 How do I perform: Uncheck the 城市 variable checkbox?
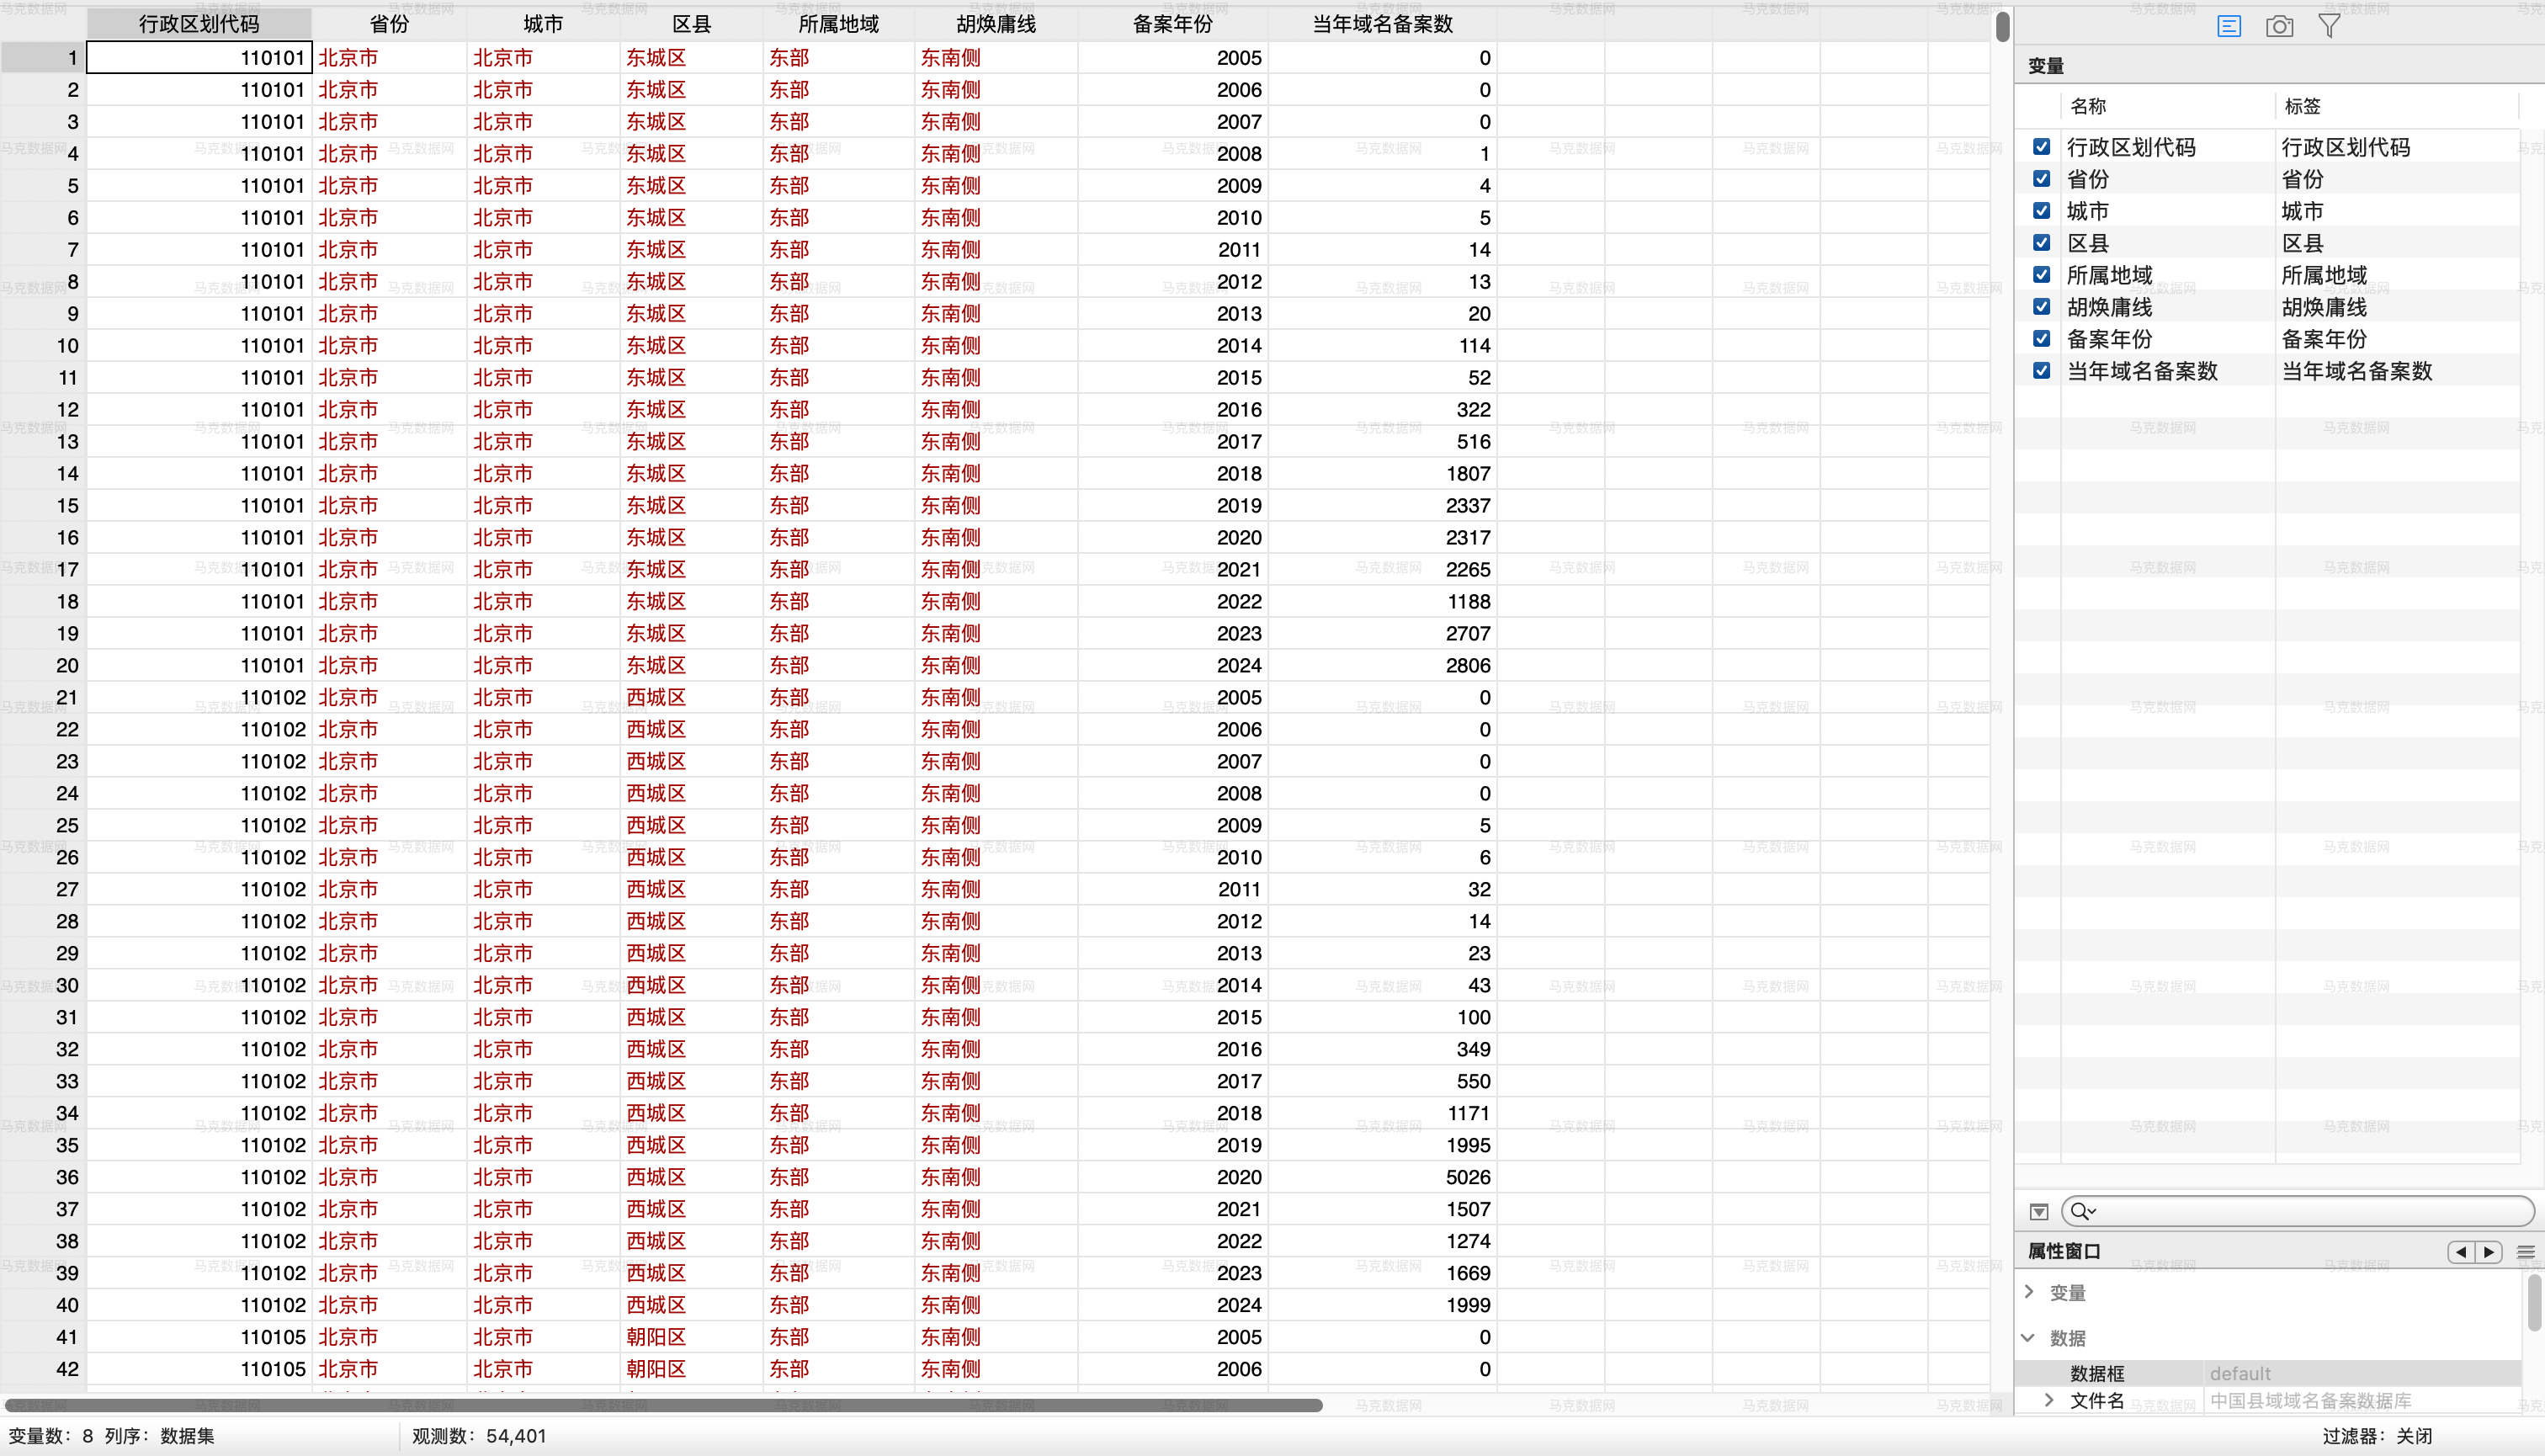pyautogui.click(x=2041, y=211)
